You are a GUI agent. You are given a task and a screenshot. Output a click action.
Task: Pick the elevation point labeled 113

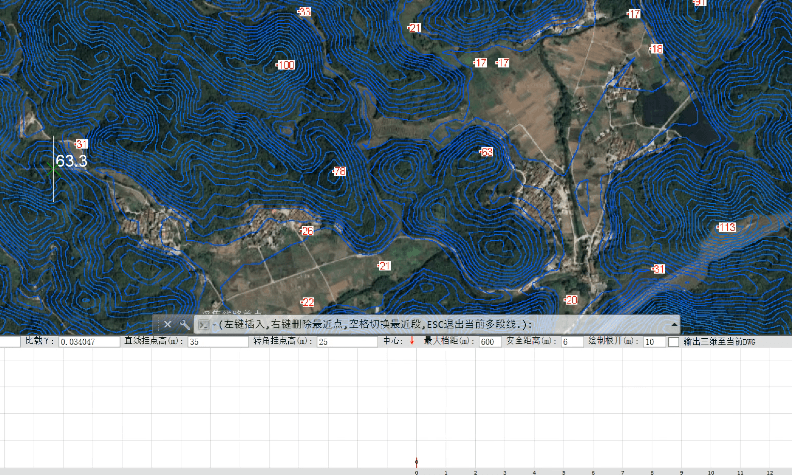tap(725, 228)
